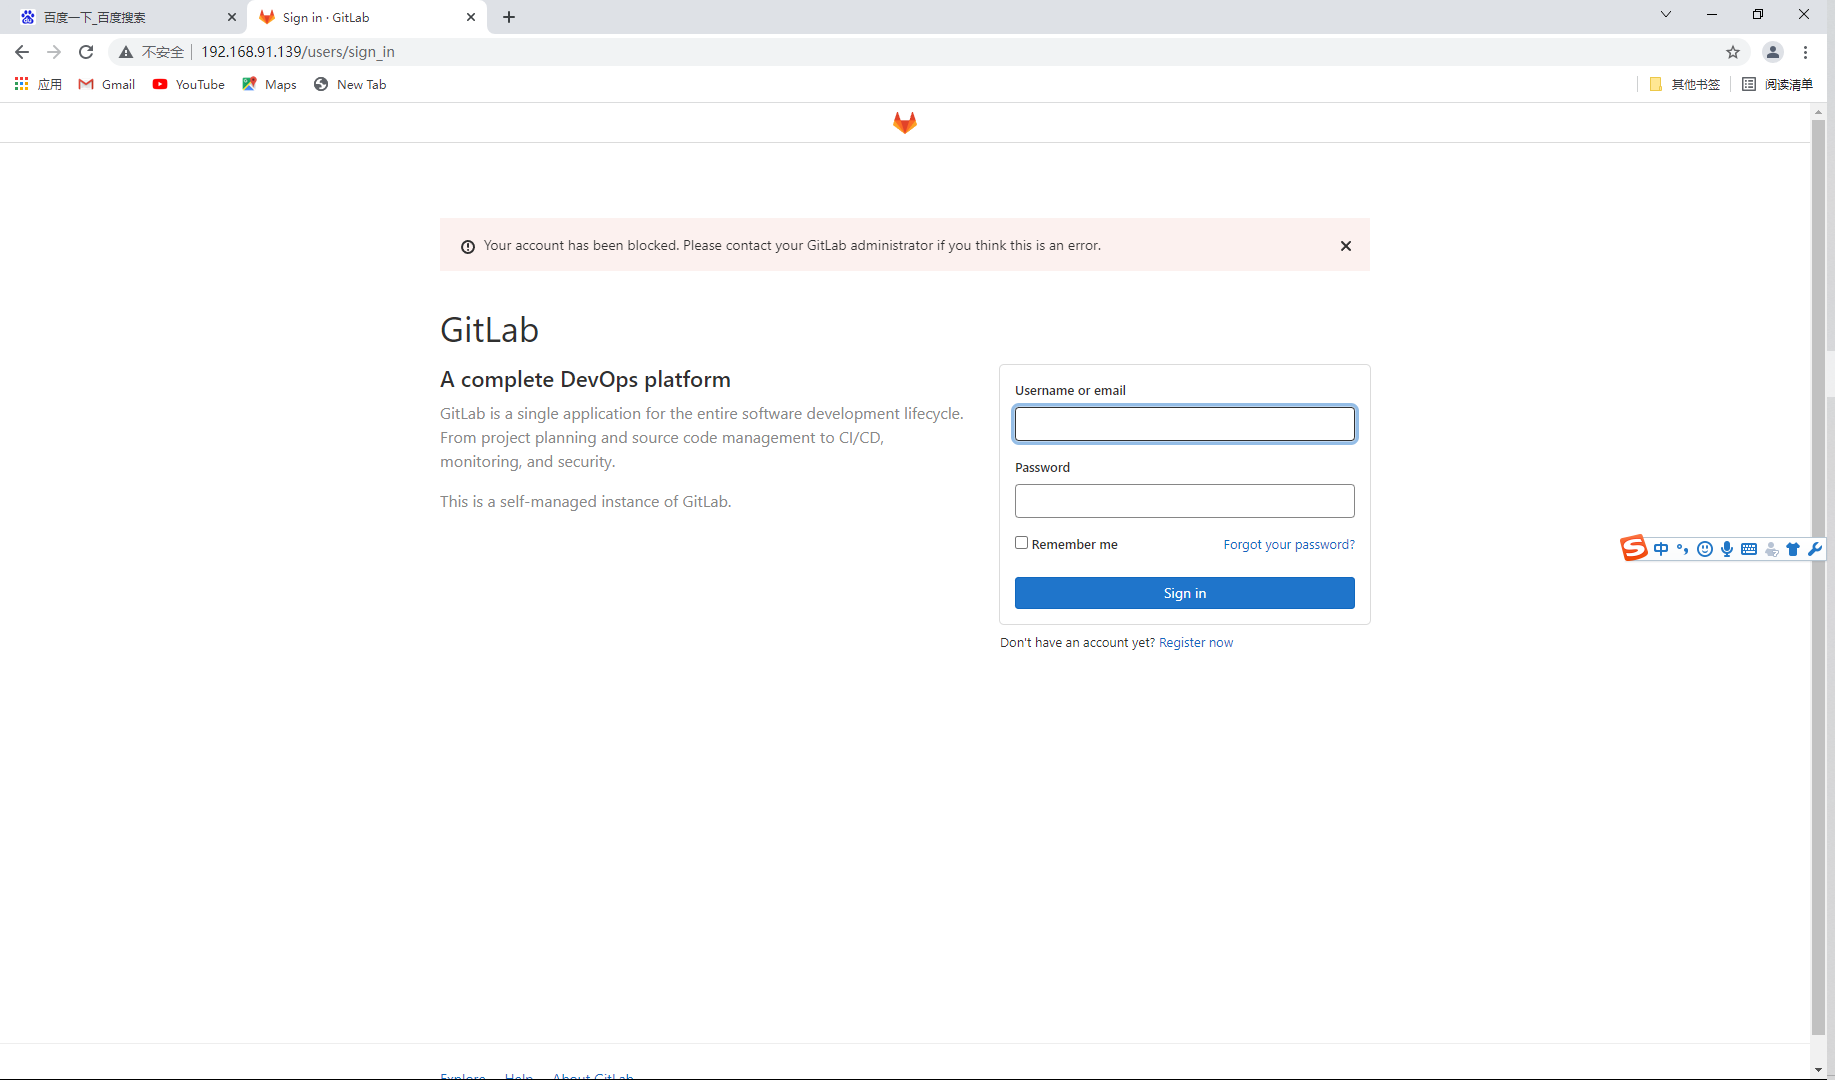Open a new browser tab
This screenshot has width=1835, height=1080.
click(x=509, y=17)
